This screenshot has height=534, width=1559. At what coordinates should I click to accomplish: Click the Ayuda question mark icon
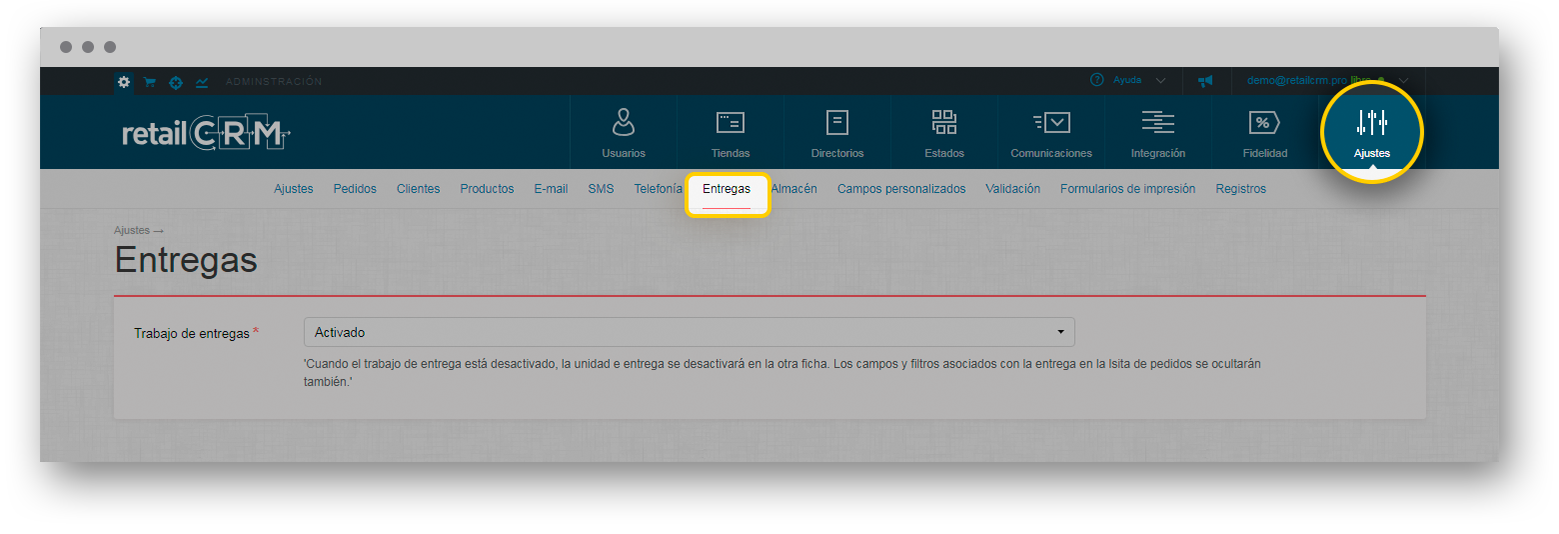(1097, 80)
